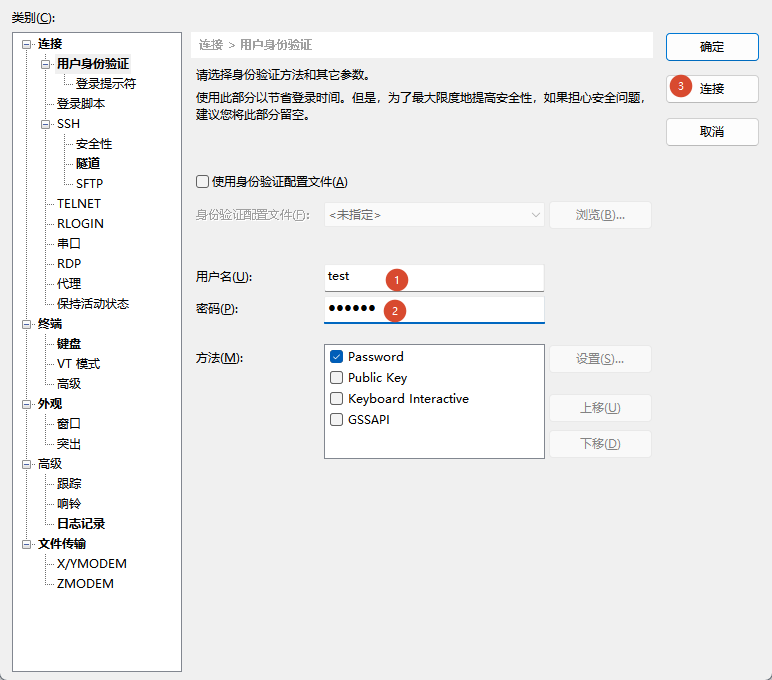Uncheck the Password method checkbox
The height and width of the screenshot is (680, 772).
[337, 356]
